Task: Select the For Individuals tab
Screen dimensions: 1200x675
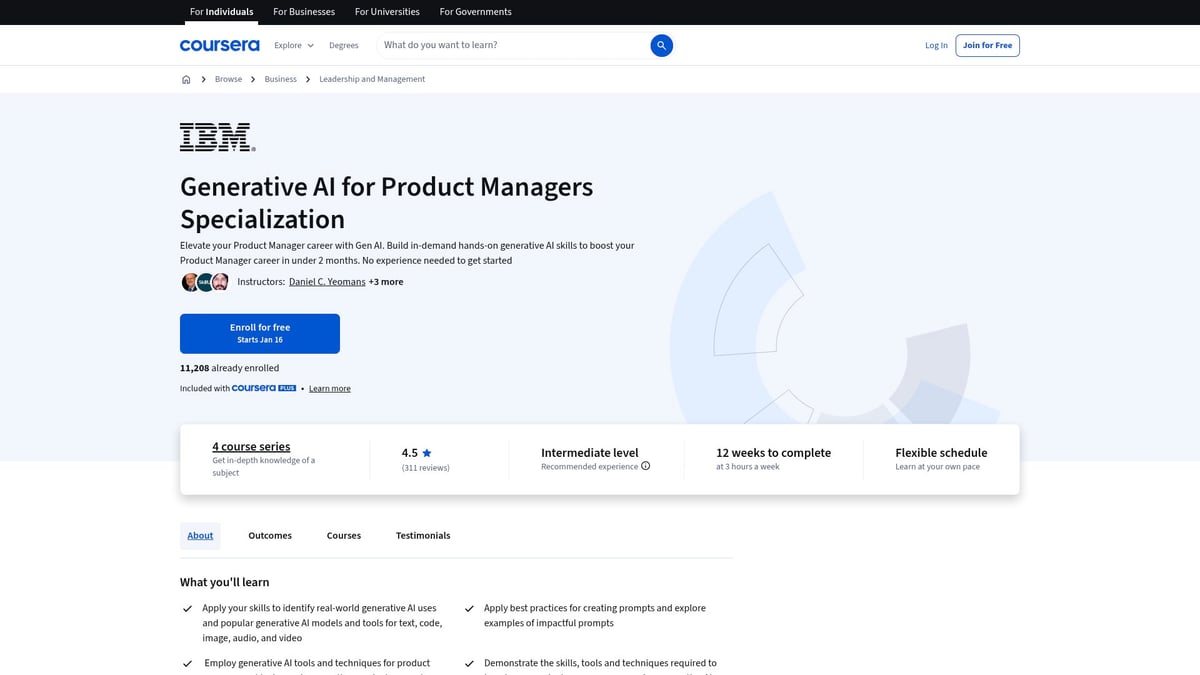Action: 221,12
